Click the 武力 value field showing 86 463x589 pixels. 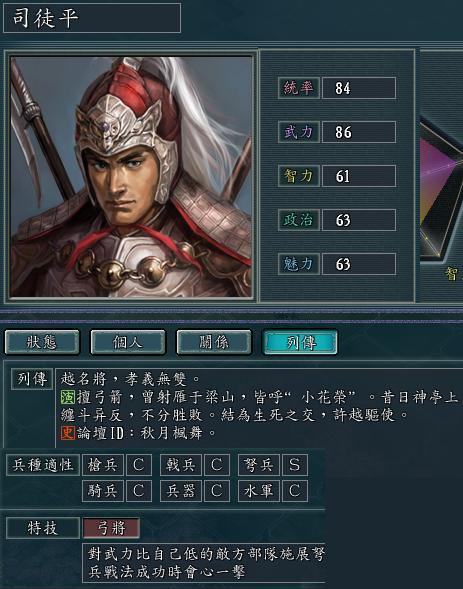coord(359,132)
